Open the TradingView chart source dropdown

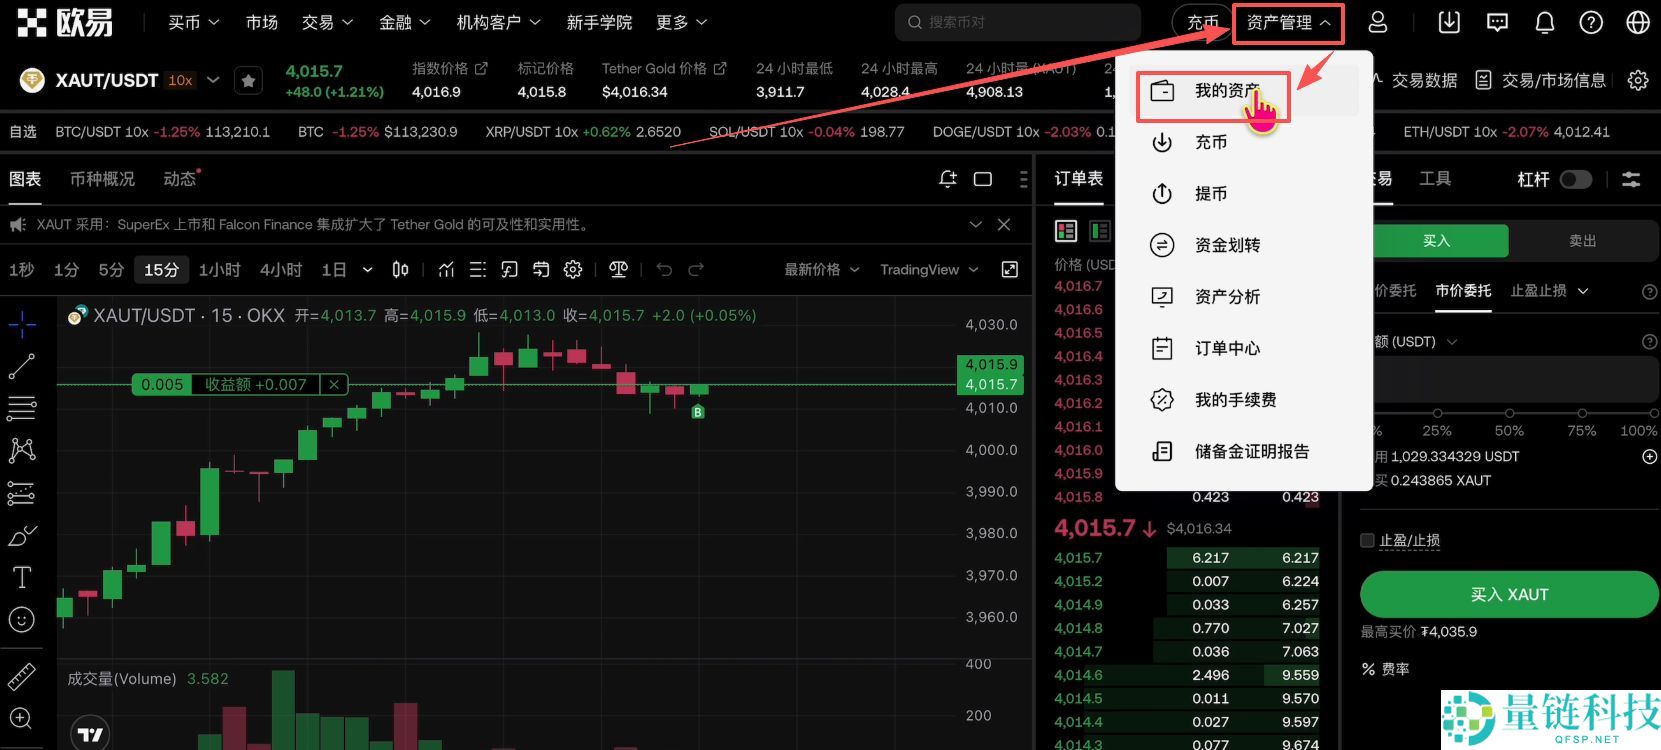point(929,270)
